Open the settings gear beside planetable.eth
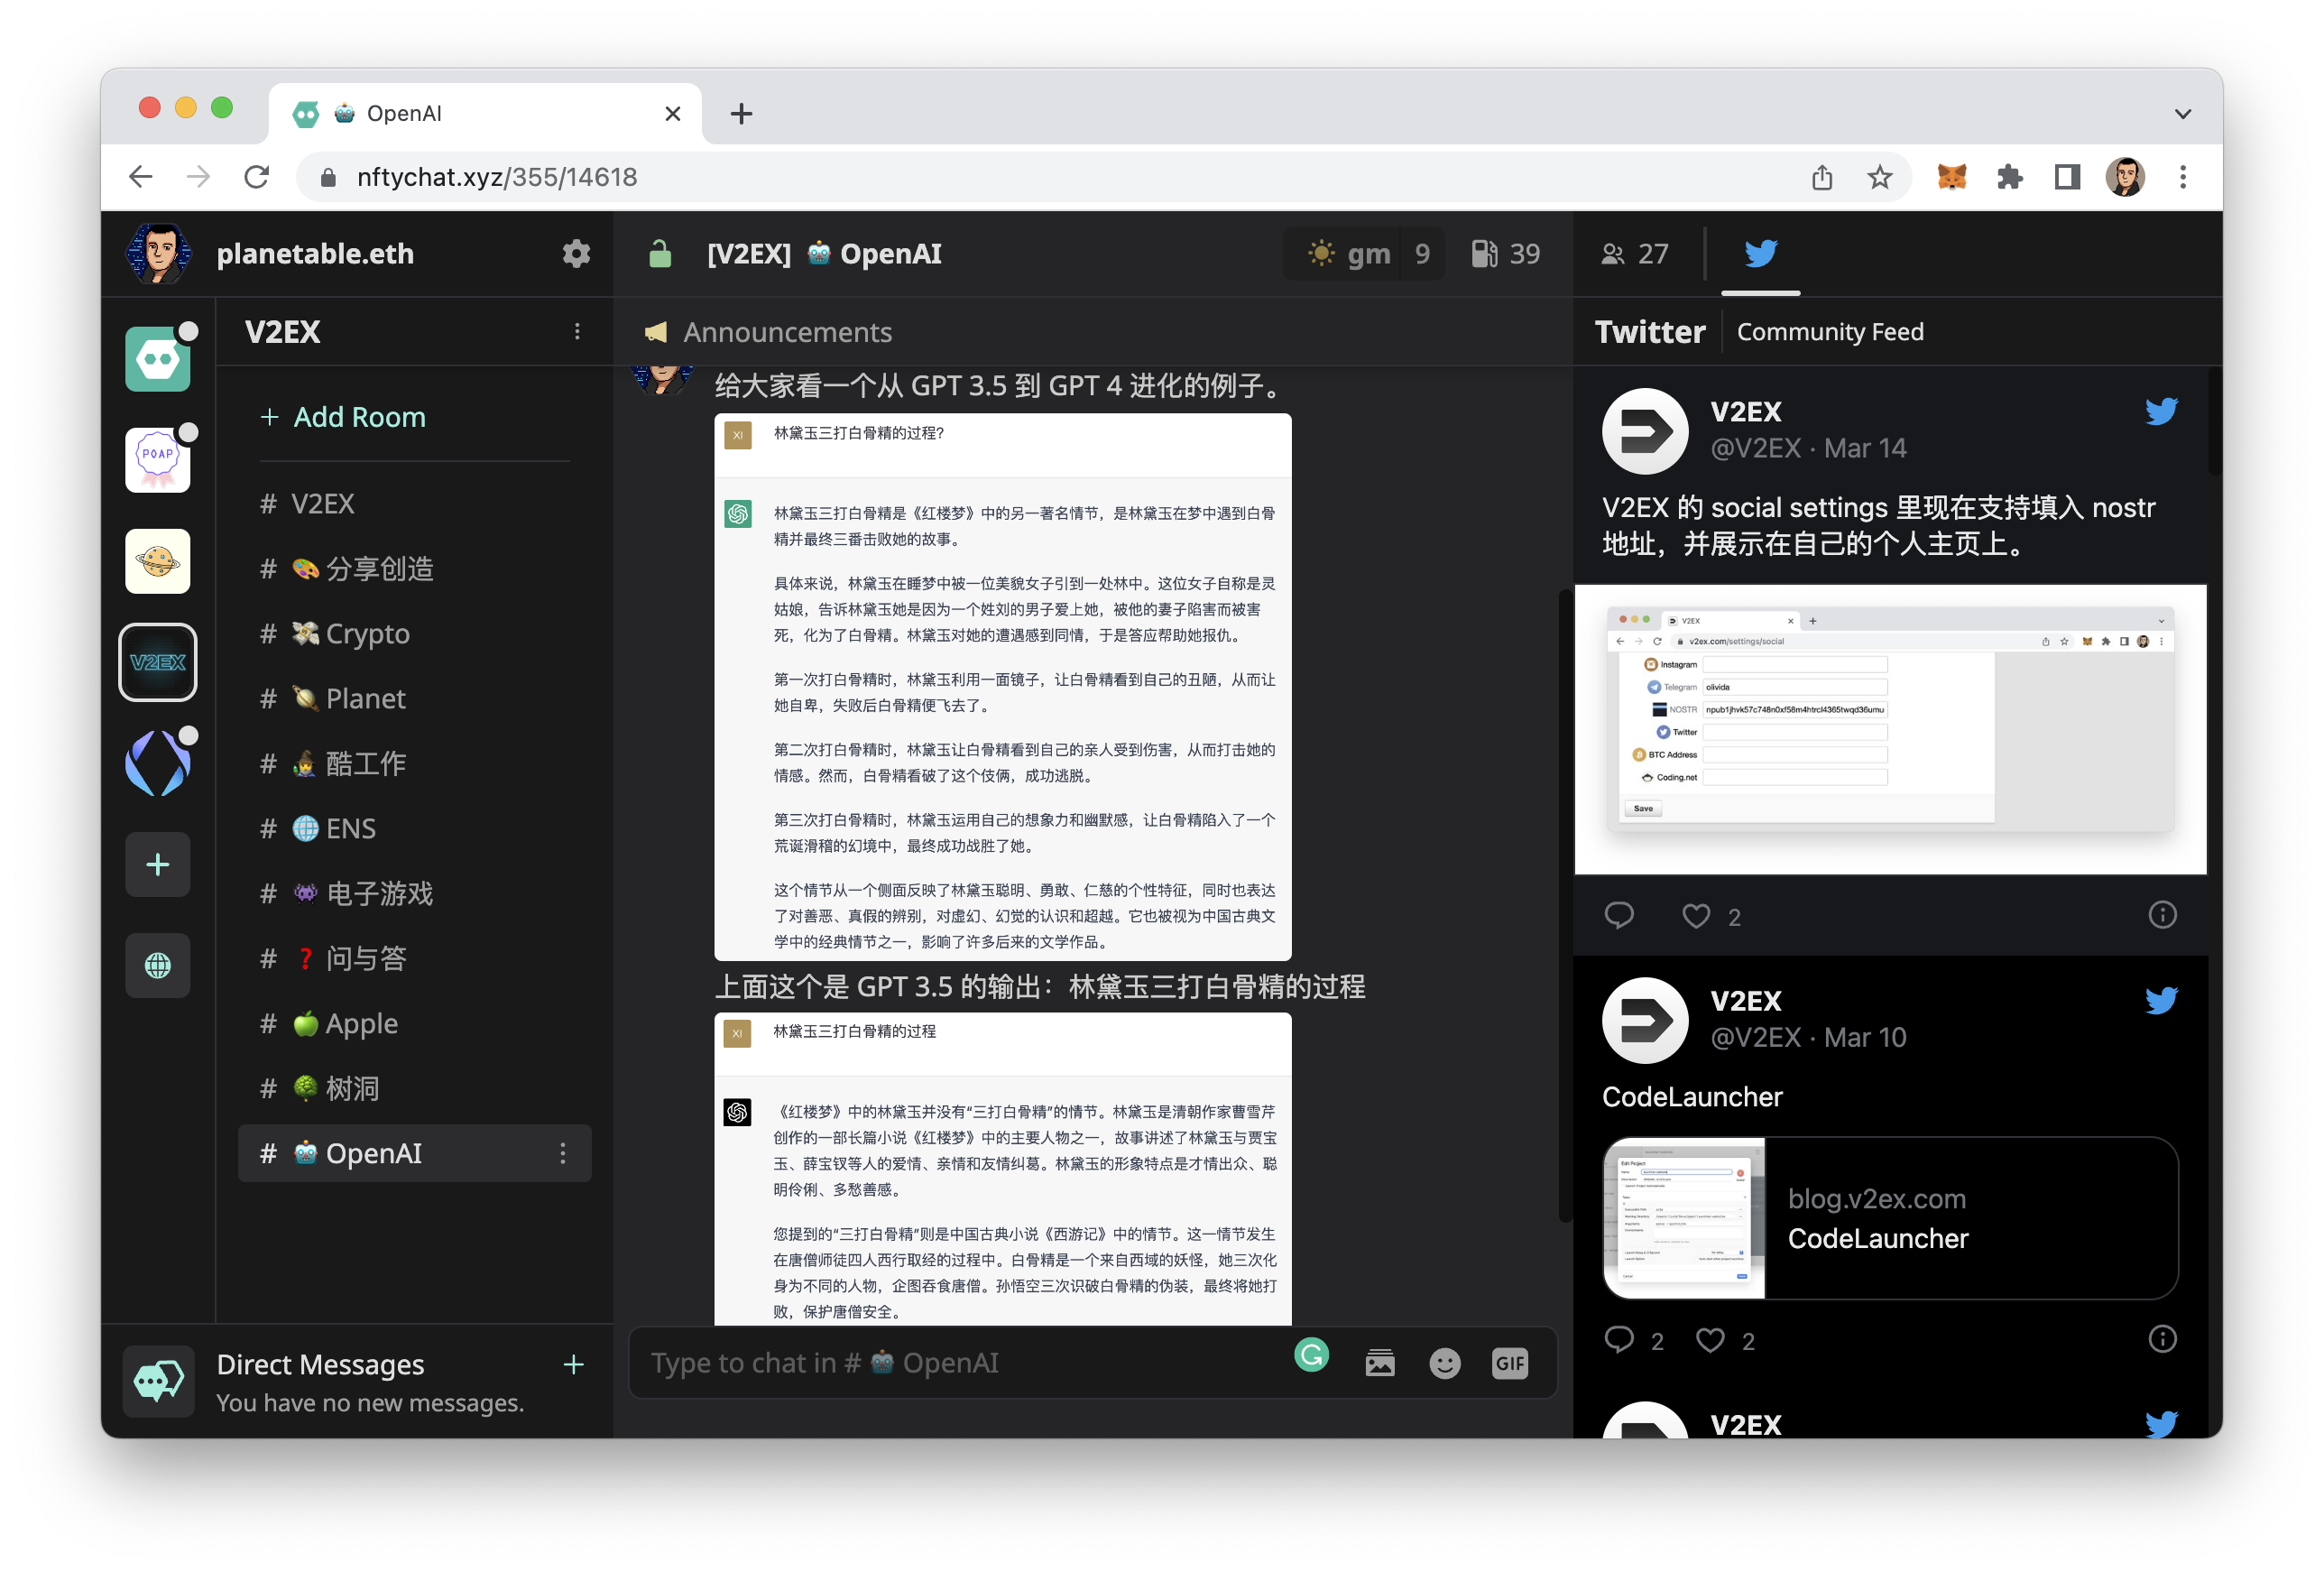Image resolution: width=2324 pixels, height=1572 pixels. pos(576,254)
